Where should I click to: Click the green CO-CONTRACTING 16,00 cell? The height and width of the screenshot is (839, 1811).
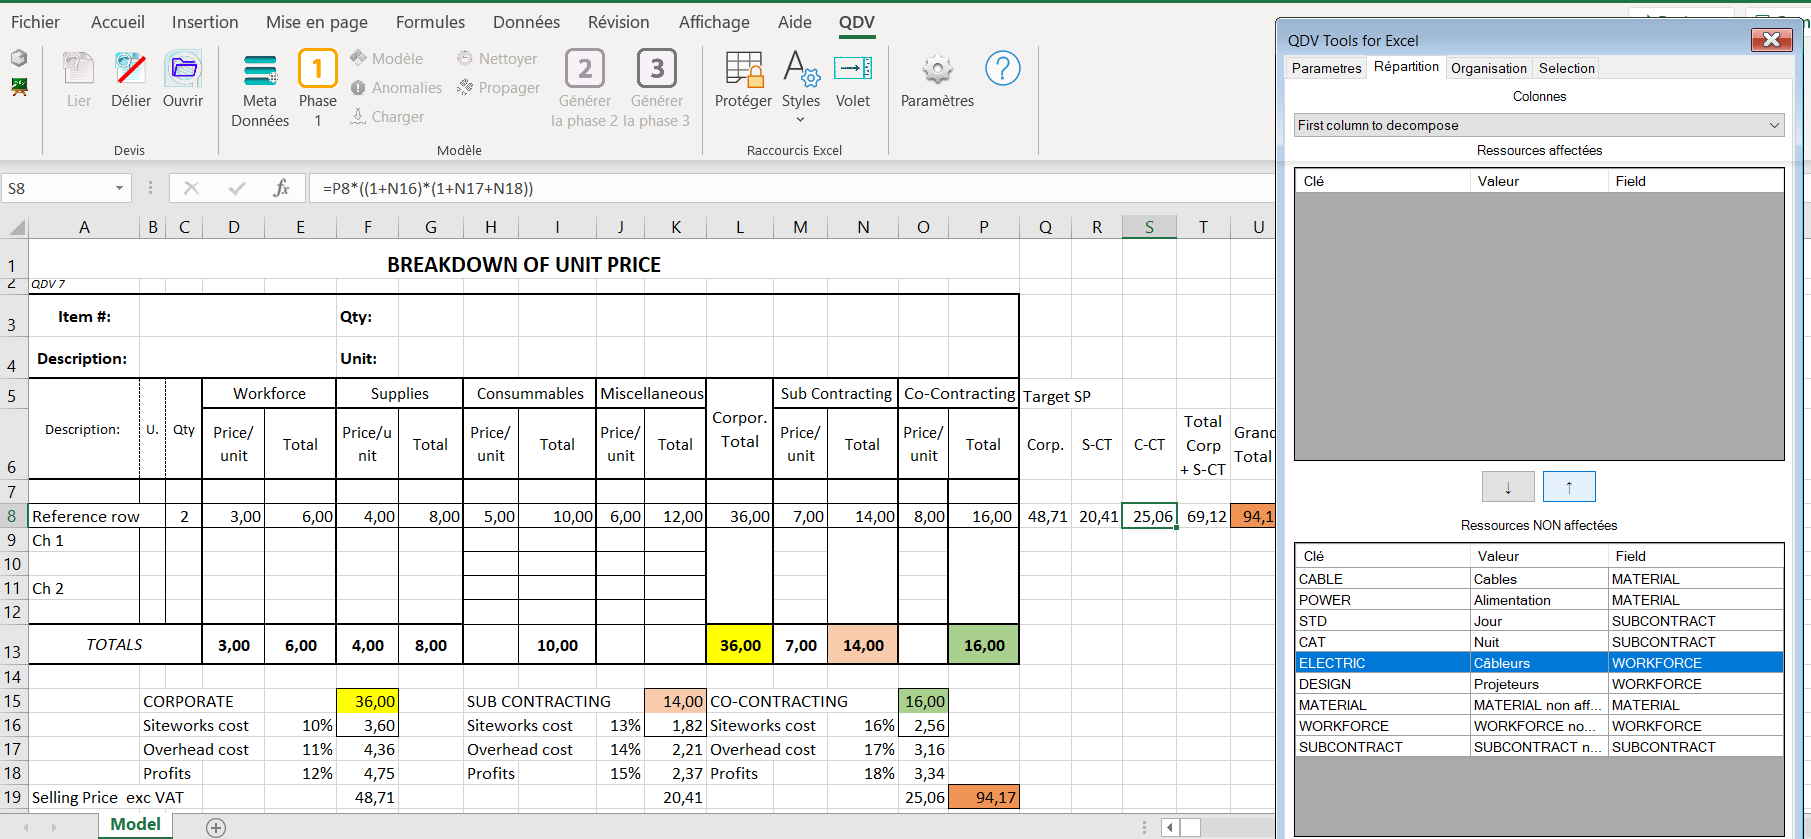[923, 701]
